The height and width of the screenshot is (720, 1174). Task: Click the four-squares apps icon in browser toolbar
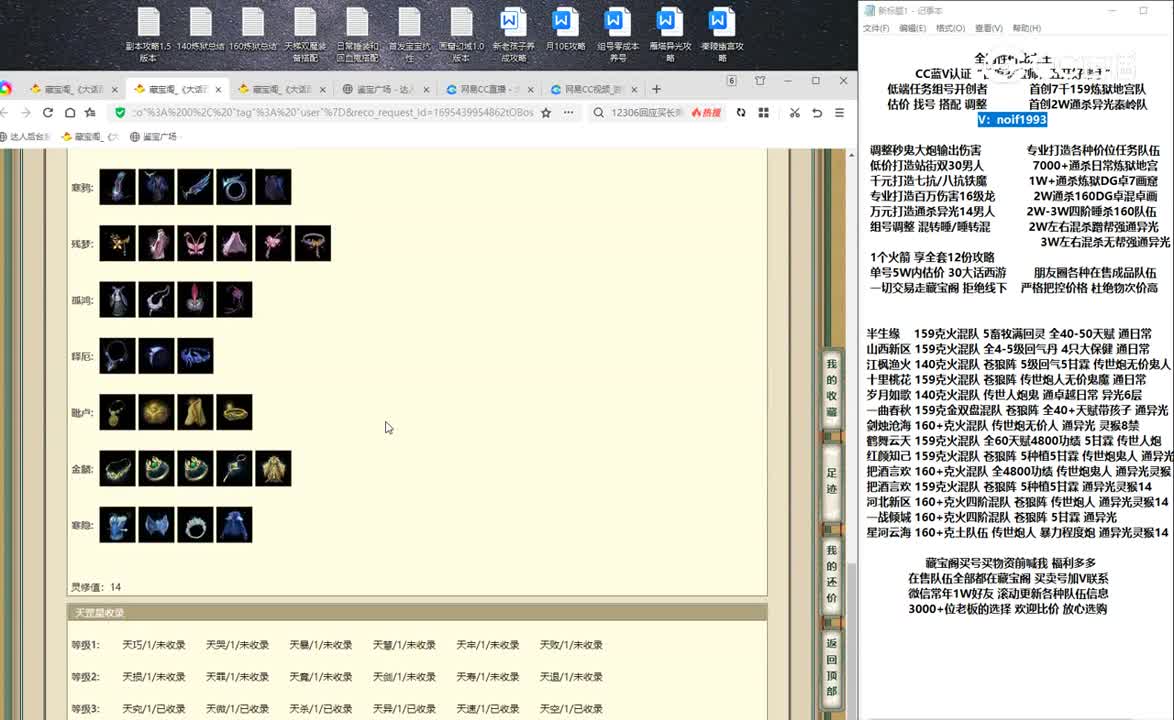pyautogui.click(x=764, y=112)
